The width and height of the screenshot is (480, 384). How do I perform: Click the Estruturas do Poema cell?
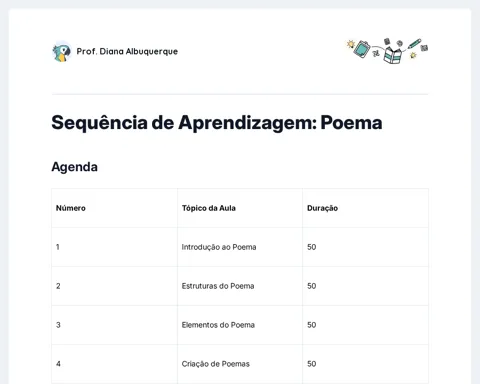[240, 286]
